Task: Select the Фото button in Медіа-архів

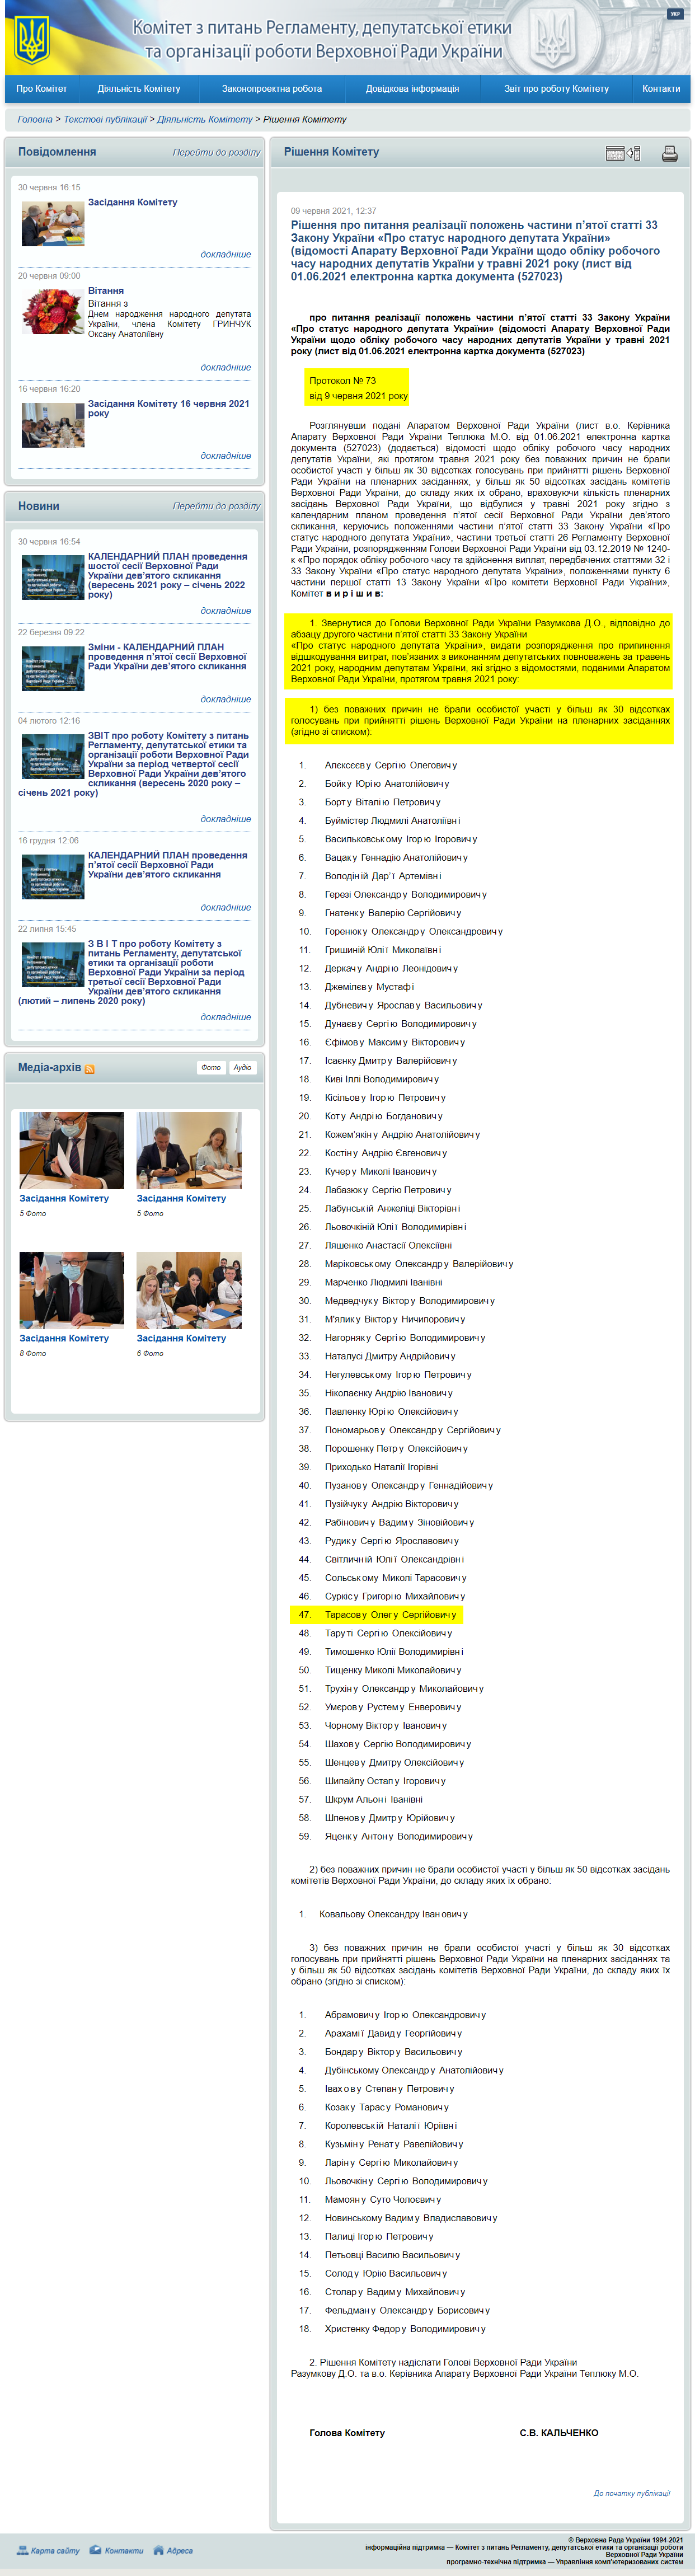Action: pos(211,1068)
